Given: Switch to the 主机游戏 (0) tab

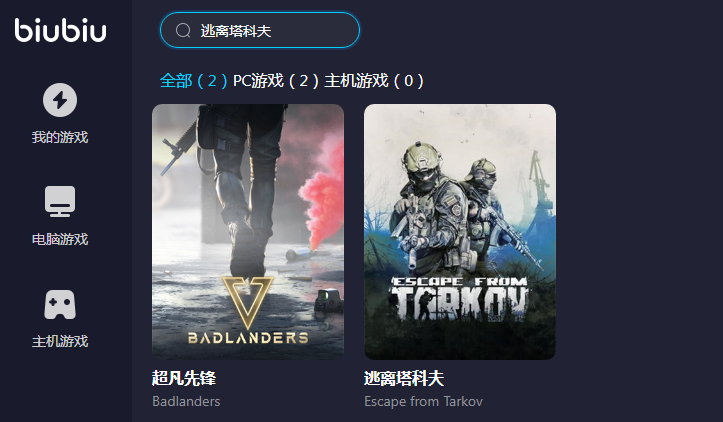Looking at the screenshot, I should point(373,81).
